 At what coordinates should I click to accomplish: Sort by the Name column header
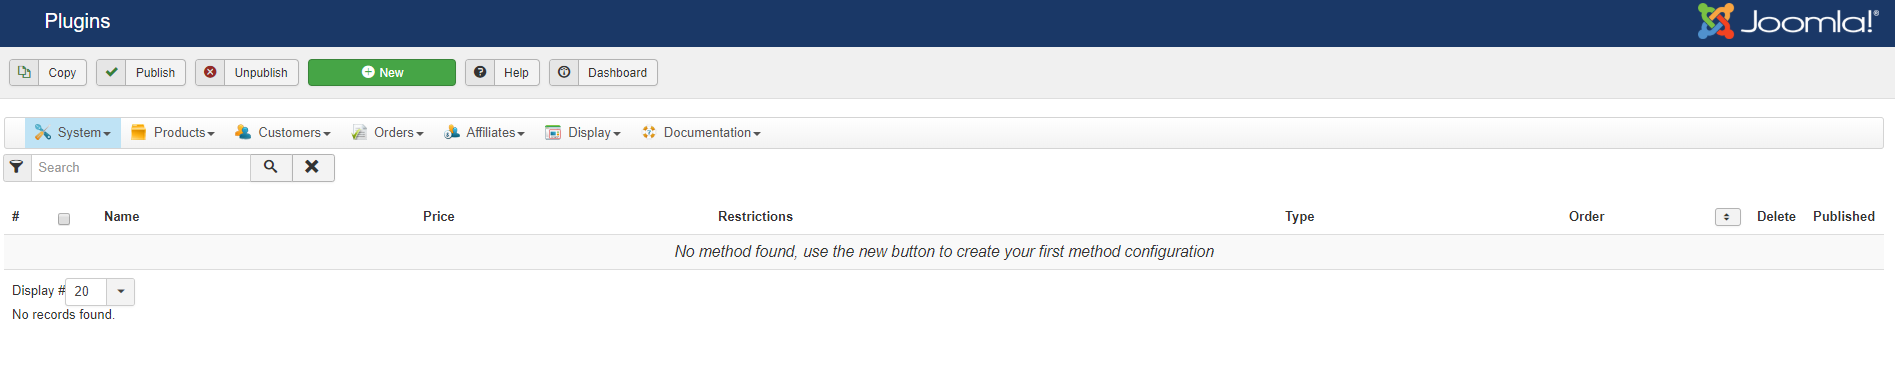click(122, 216)
